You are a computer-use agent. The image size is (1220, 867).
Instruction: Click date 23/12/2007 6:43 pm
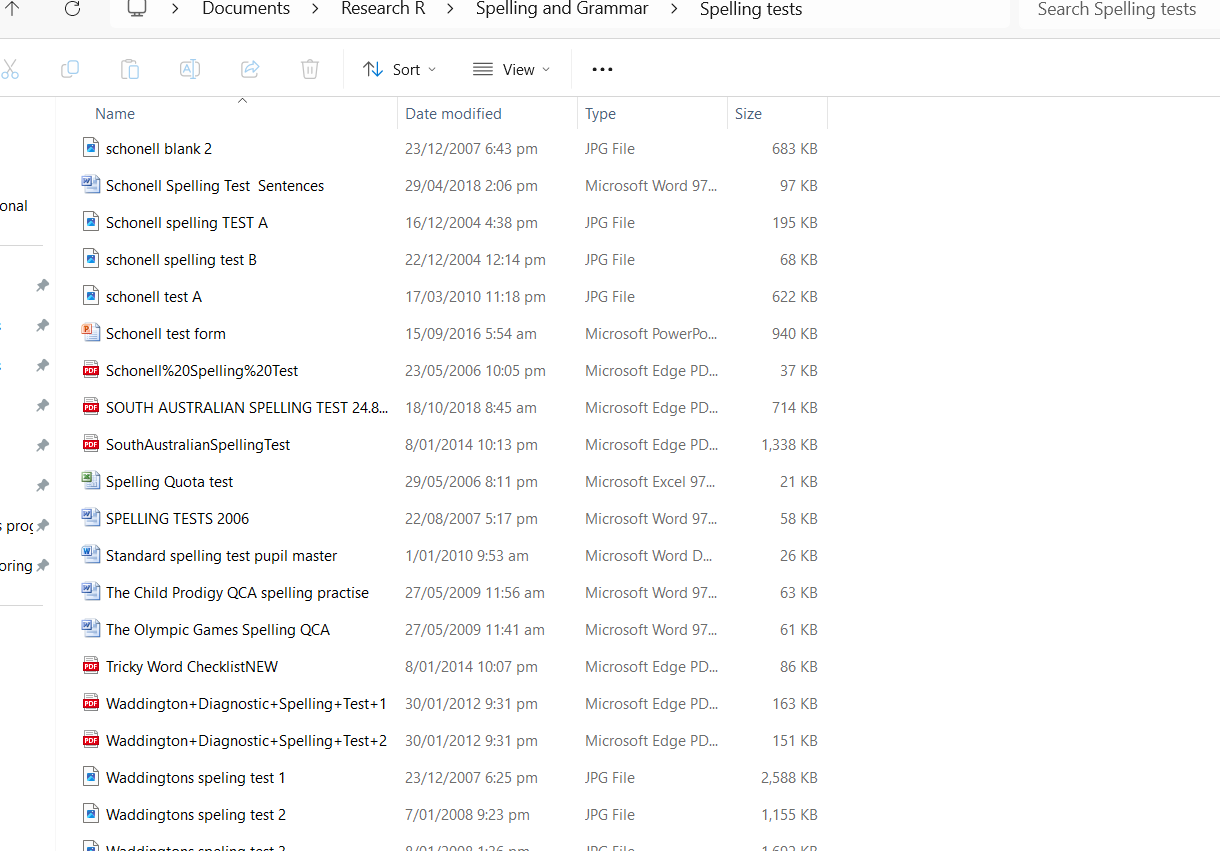[x=471, y=148]
